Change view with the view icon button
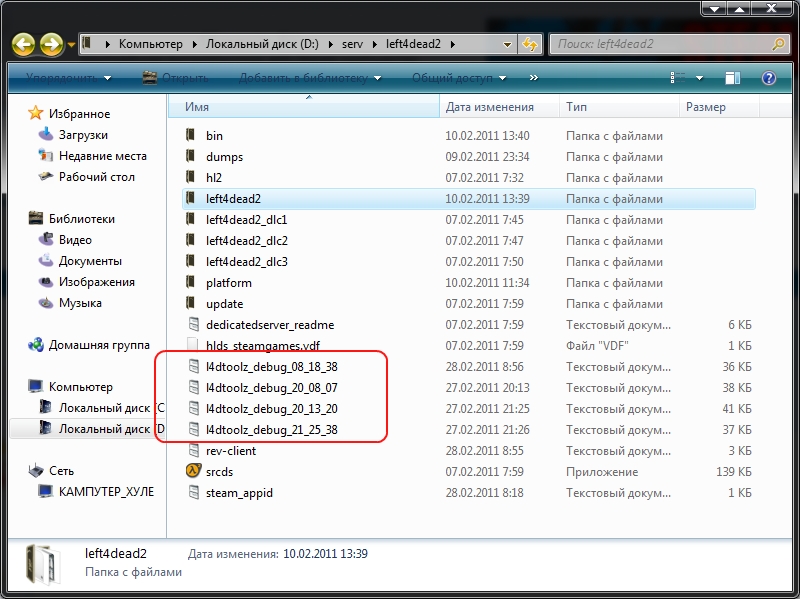 click(x=678, y=78)
